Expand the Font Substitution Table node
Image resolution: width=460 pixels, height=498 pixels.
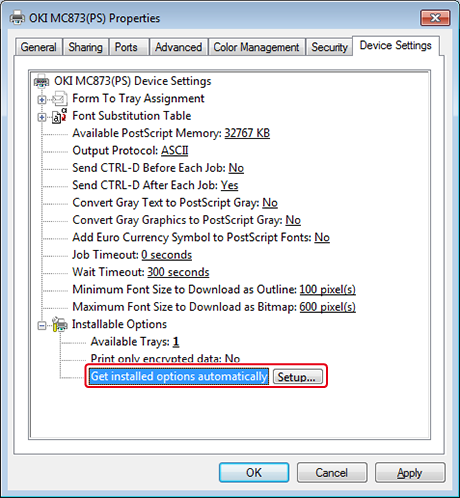pyautogui.click(x=42, y=117)
